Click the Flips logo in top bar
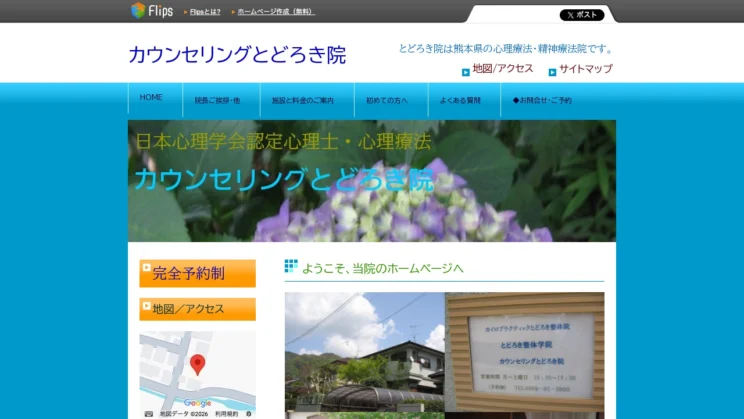744x419 pixels. click(x=152, y=10)
